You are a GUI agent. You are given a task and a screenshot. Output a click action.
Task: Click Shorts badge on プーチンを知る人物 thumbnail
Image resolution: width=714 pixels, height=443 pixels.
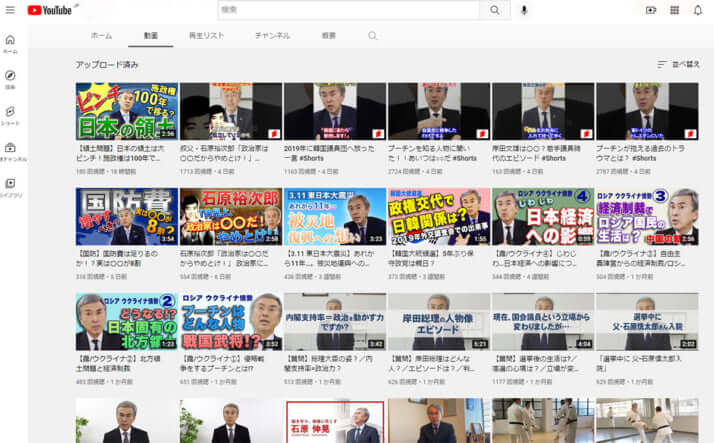483,134
